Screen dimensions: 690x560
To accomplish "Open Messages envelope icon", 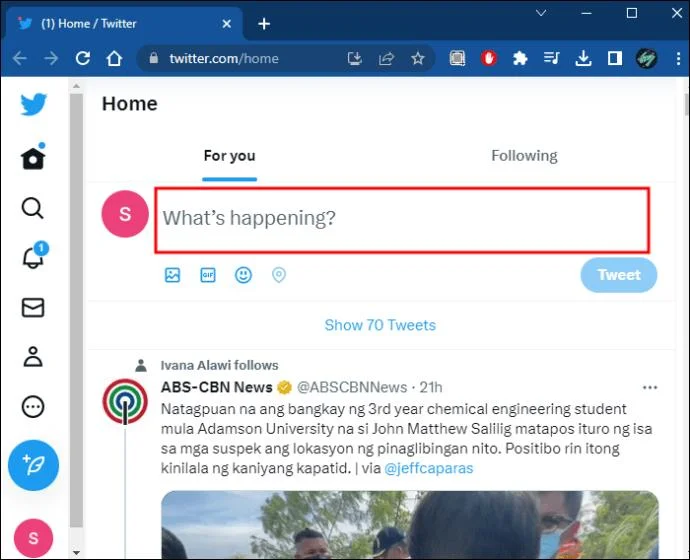I will point(33,307).
